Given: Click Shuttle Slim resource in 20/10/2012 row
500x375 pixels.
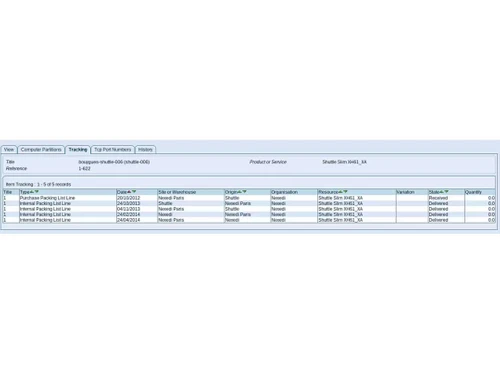Looking at the screenshot, I should point(340,198).
